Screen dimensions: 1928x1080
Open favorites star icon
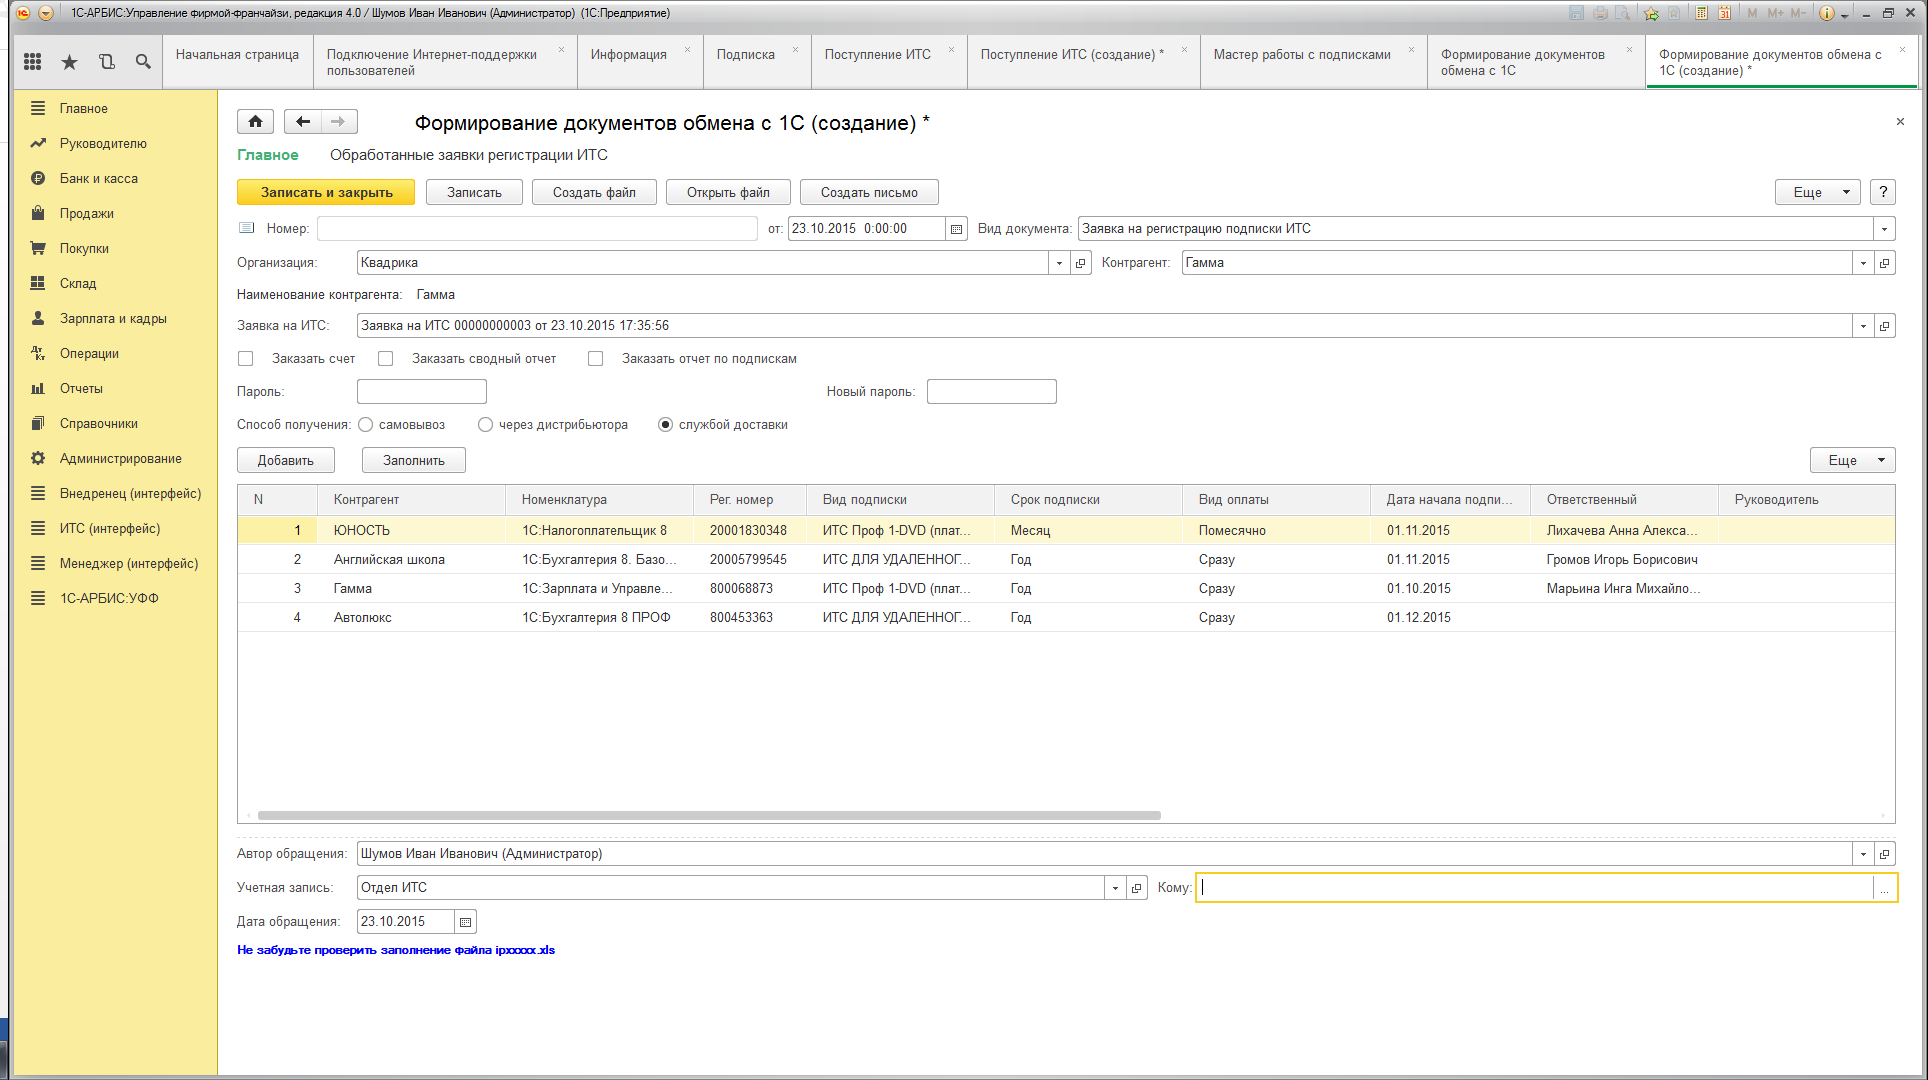[x=69, y=62]
